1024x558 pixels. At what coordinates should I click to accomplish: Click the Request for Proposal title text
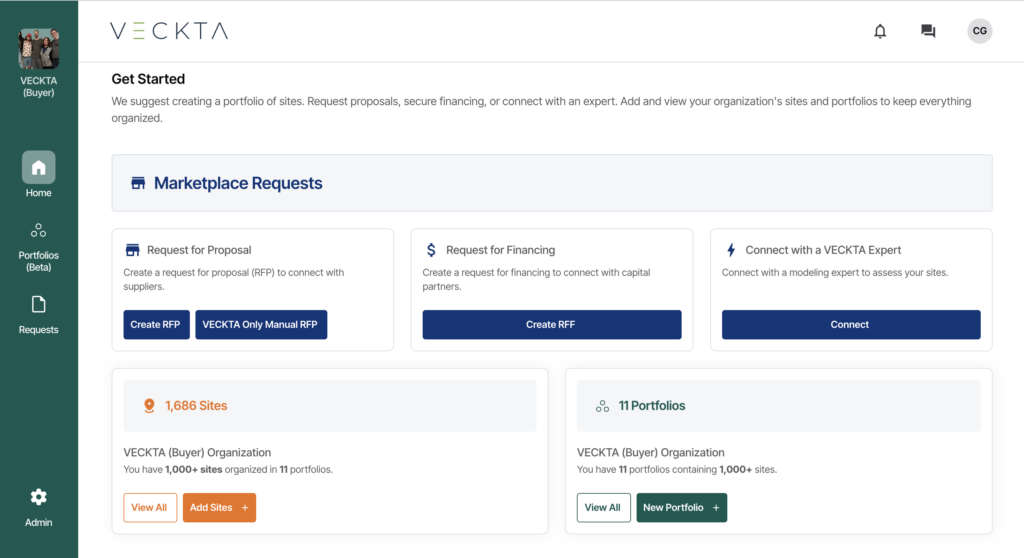199,250
